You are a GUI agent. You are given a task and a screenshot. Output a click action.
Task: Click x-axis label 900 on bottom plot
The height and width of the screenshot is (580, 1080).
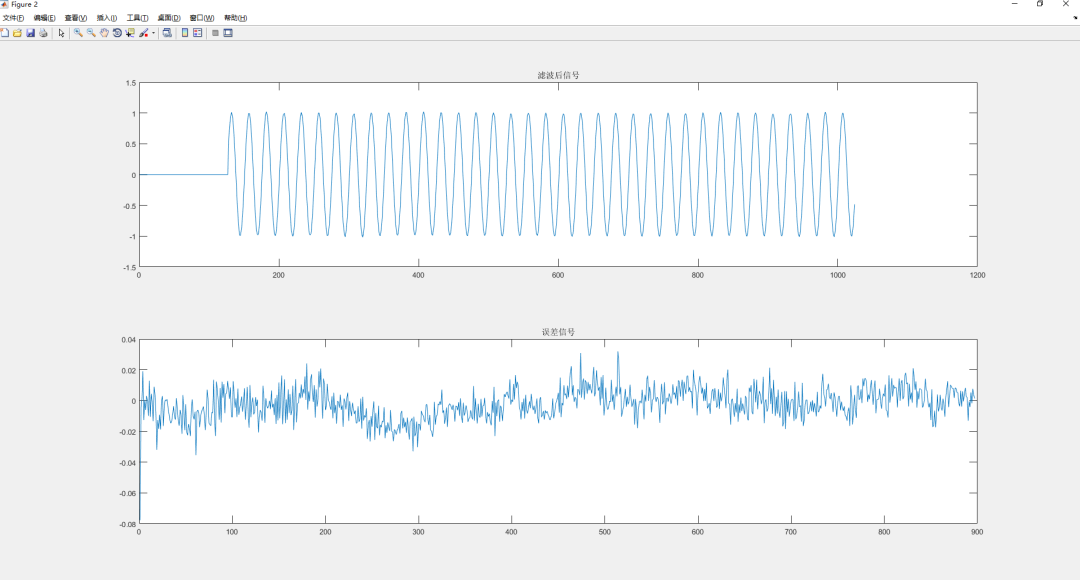click(x=977, y=532)
